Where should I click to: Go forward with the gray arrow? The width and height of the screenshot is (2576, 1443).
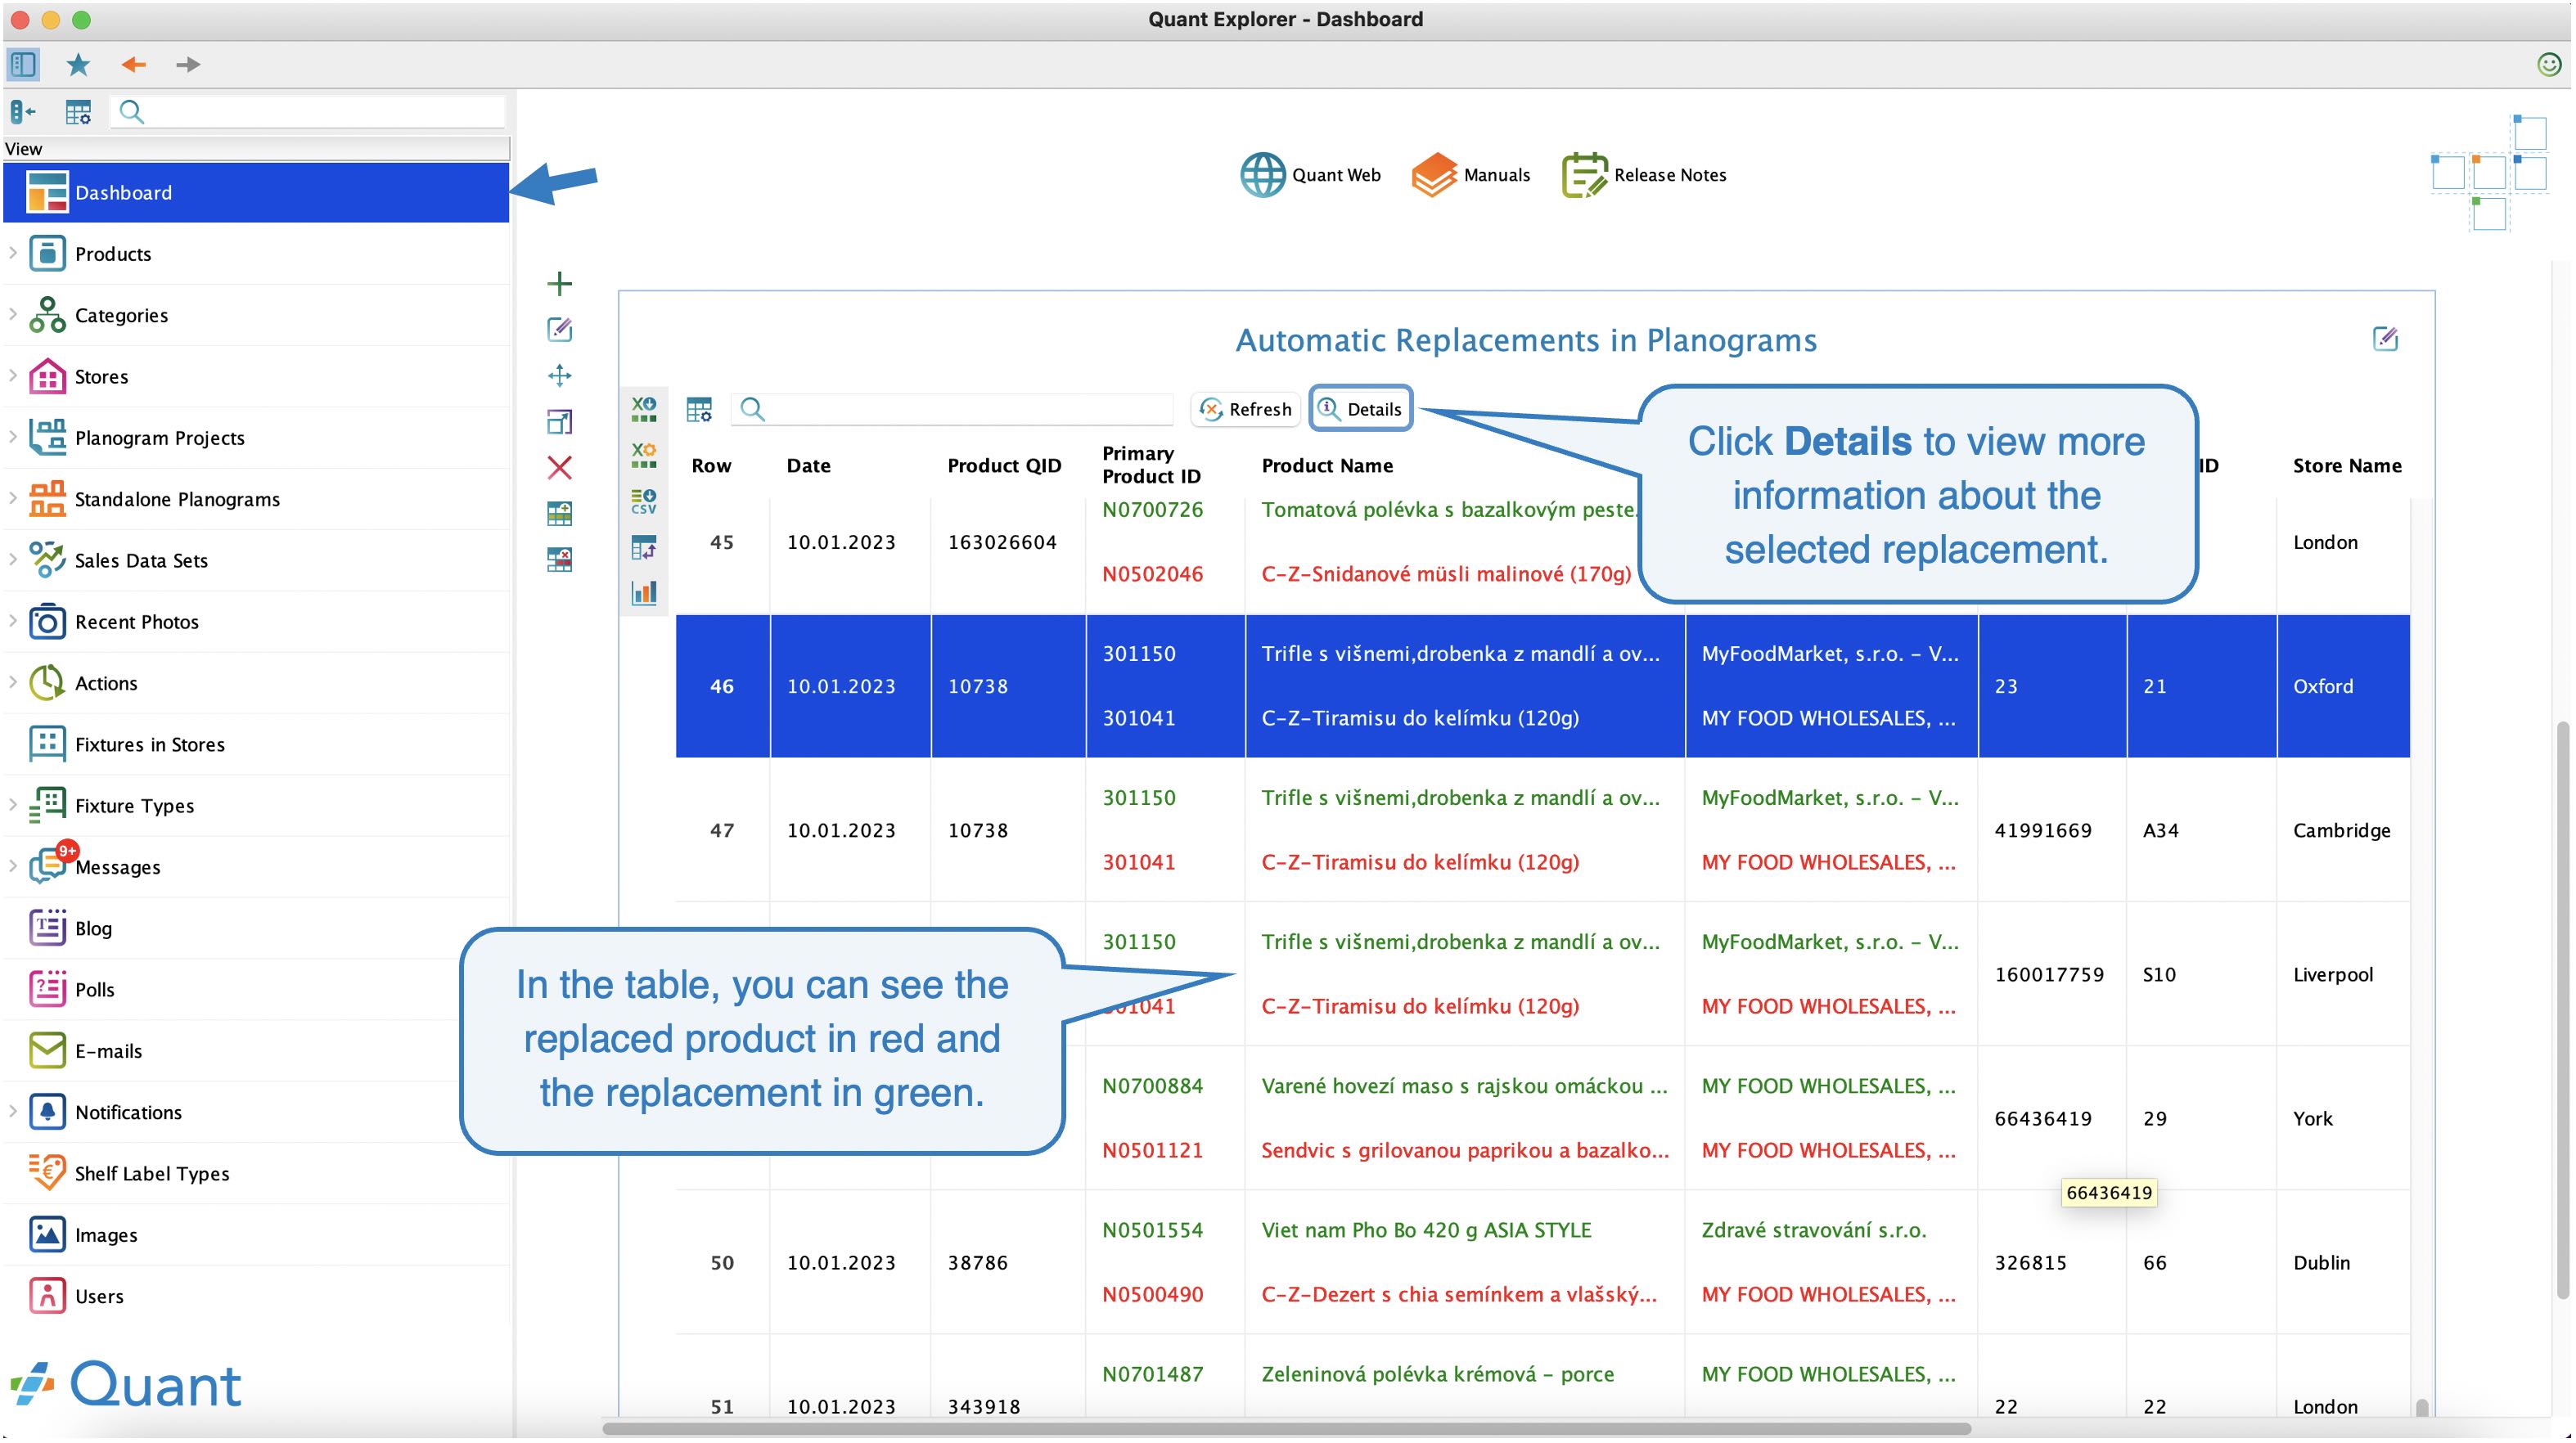tap(188, 65)
